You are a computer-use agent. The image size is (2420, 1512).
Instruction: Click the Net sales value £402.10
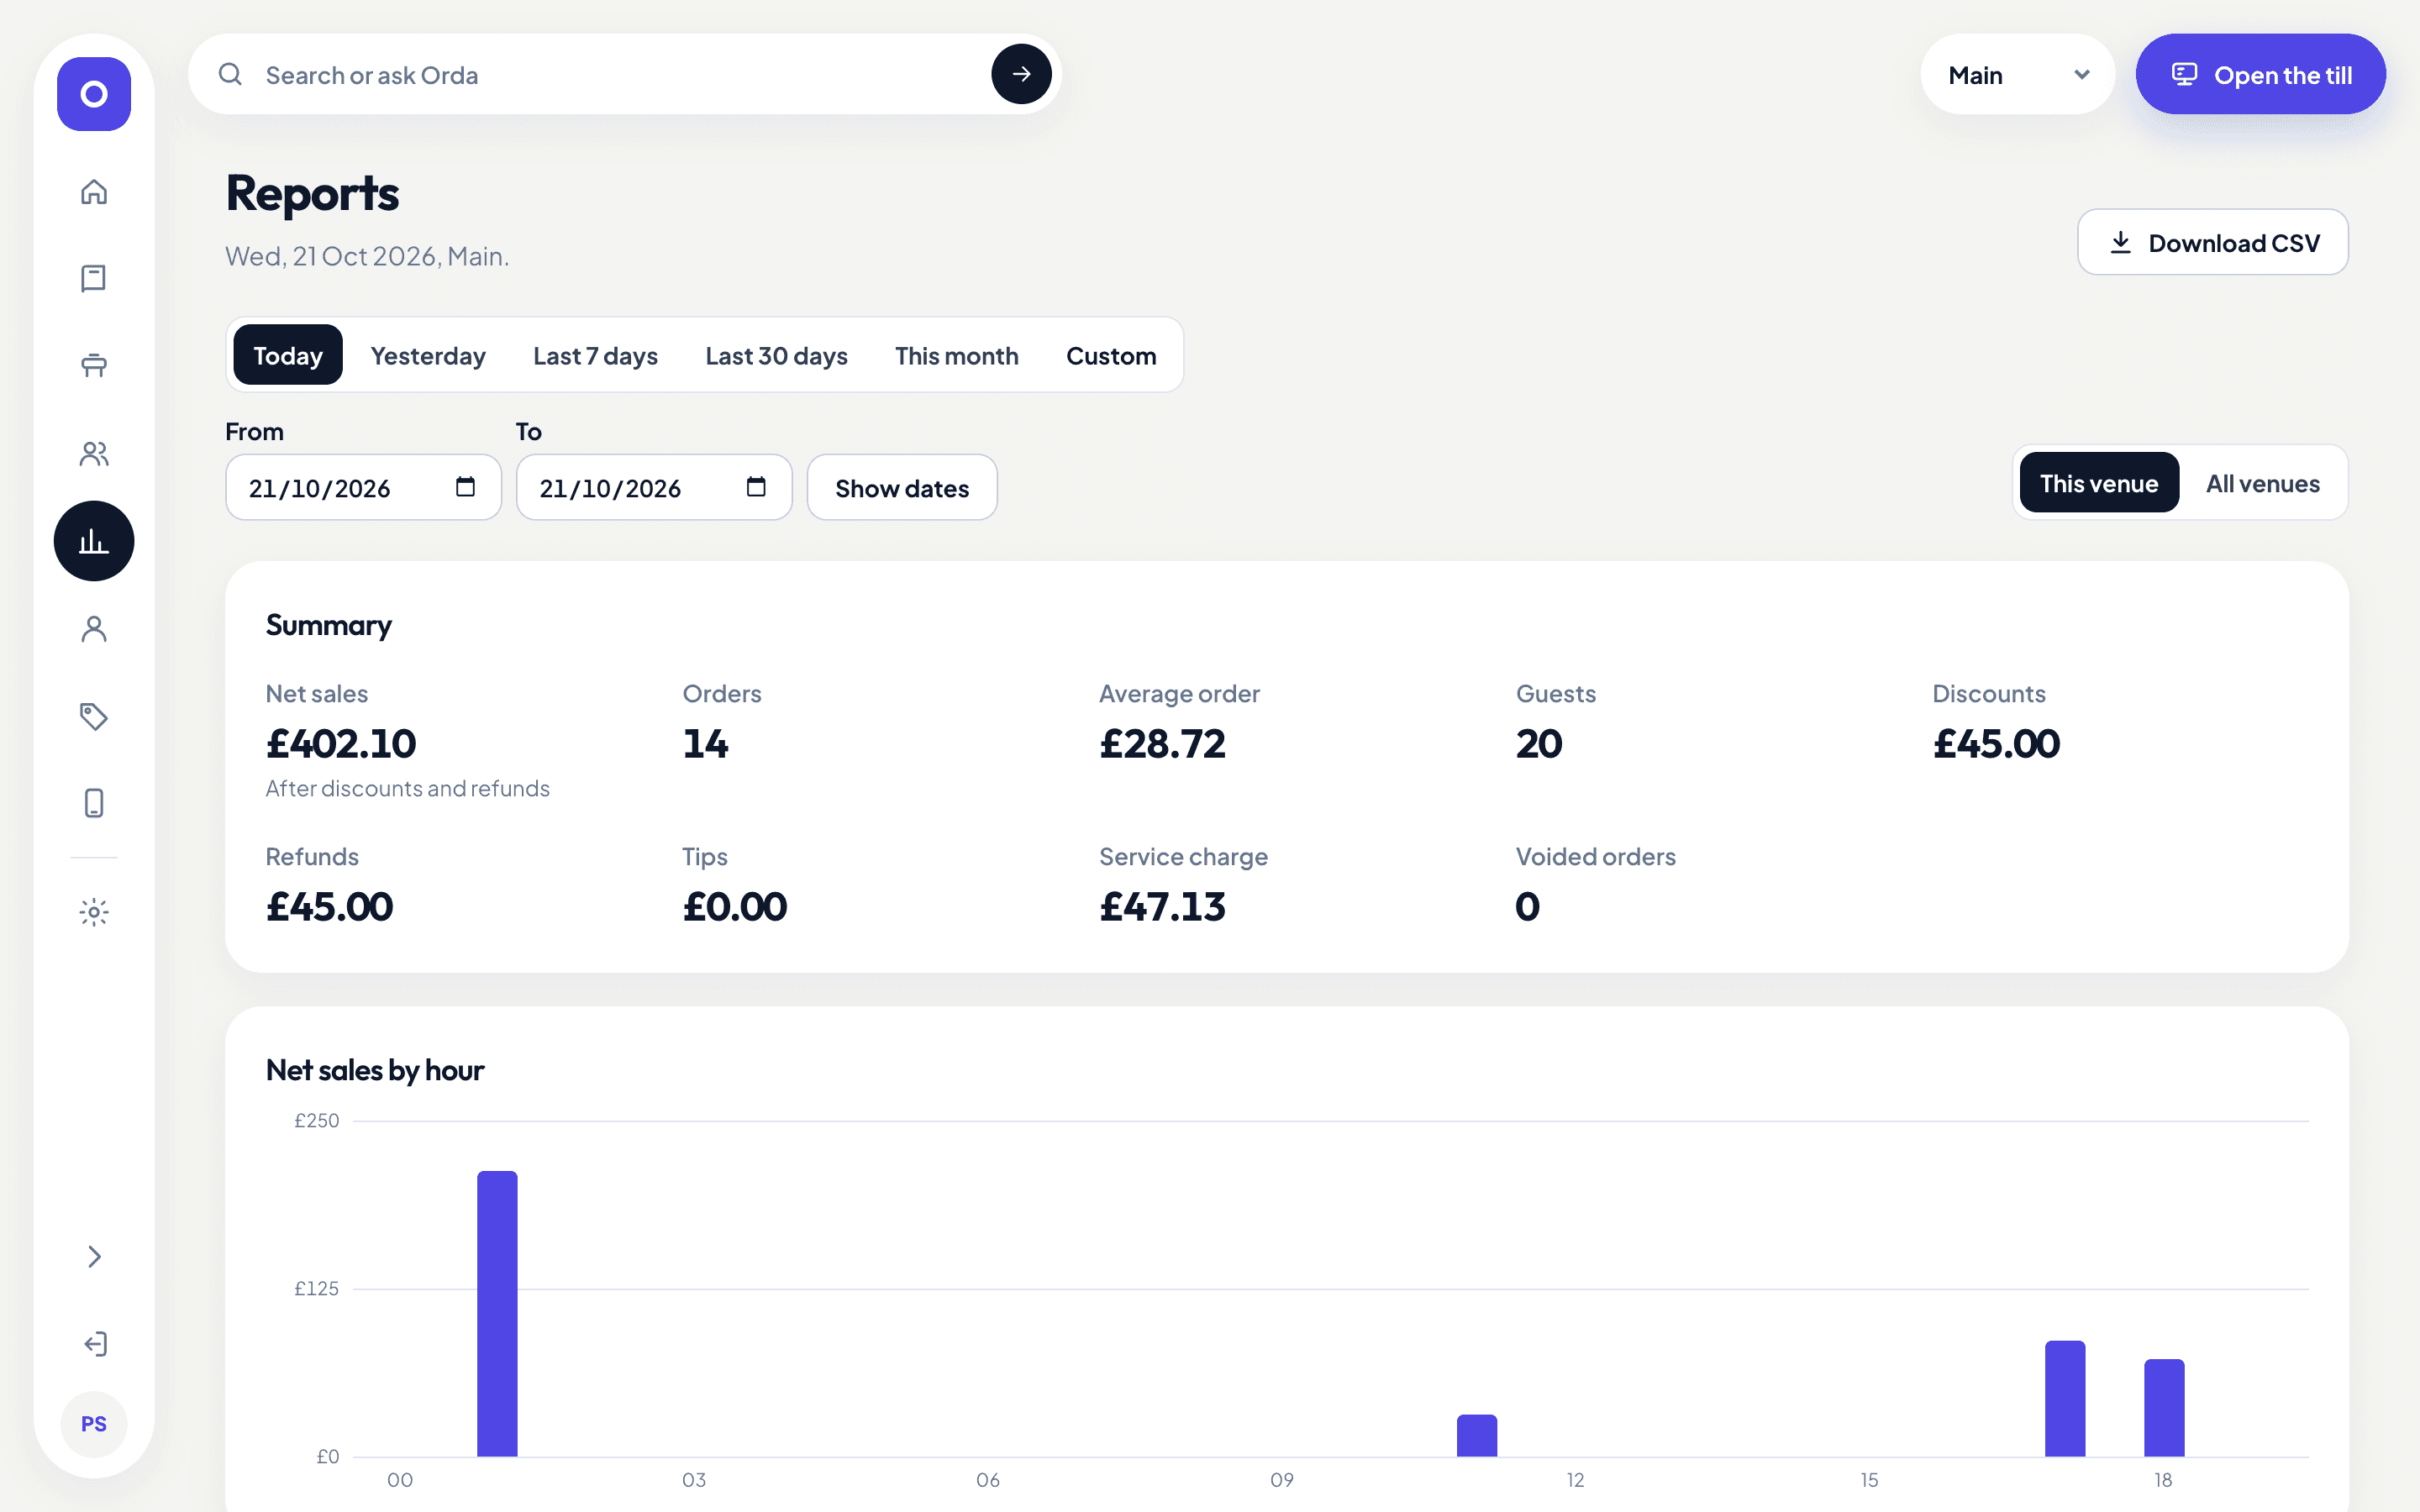[341, 743]
